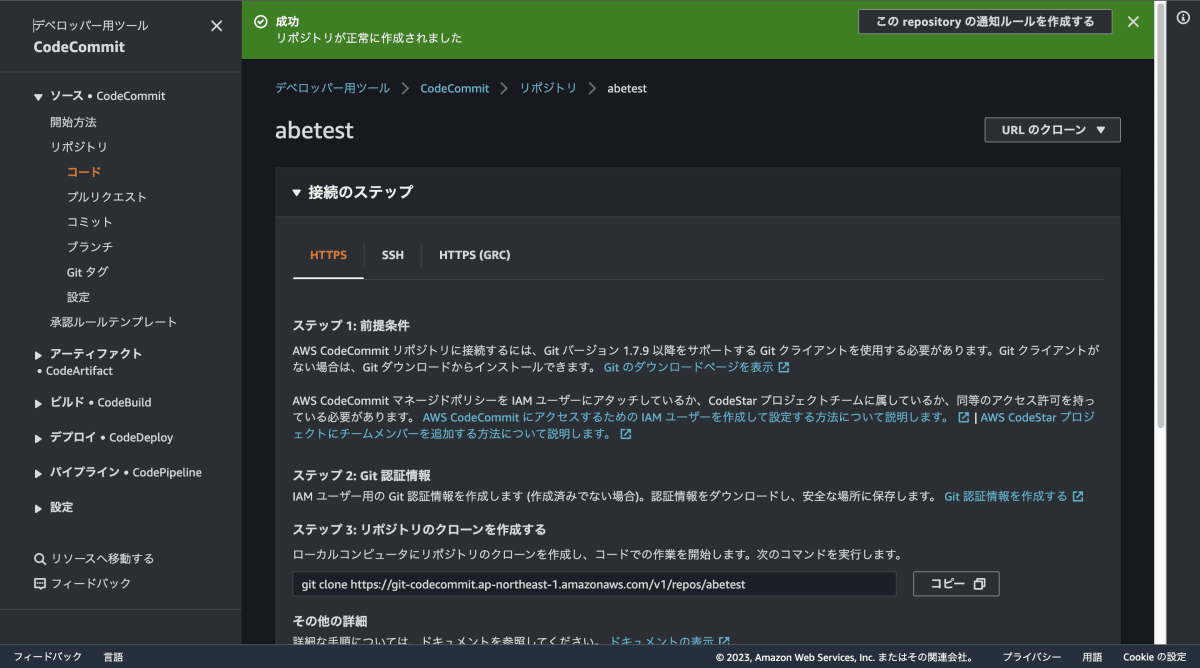This screenshot has width=1200, height=668.
Task: Open 承認ルールテンプレート in the sidebar
Action: pyautogui.click(x=113, y=322)
